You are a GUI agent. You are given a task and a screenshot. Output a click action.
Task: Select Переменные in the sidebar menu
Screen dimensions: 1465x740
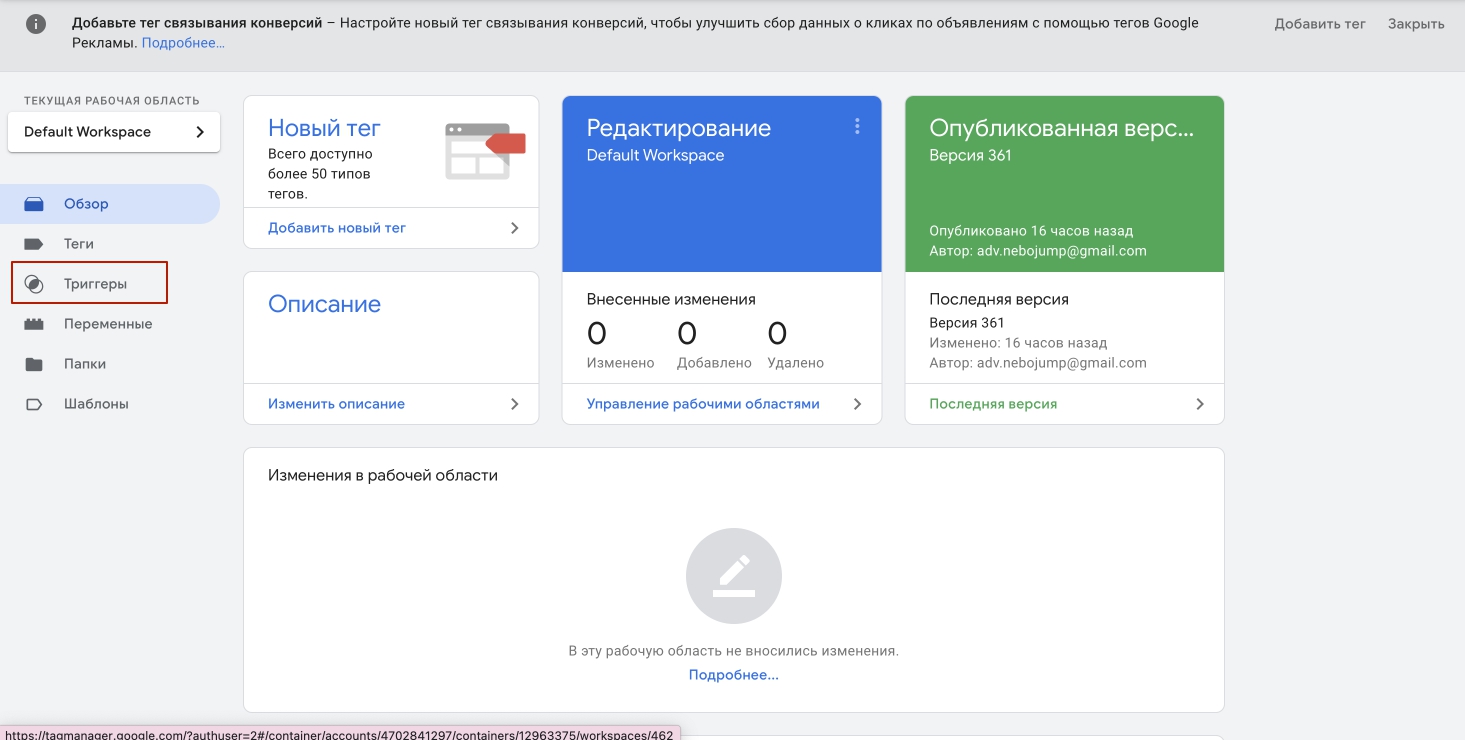(108, 324)
